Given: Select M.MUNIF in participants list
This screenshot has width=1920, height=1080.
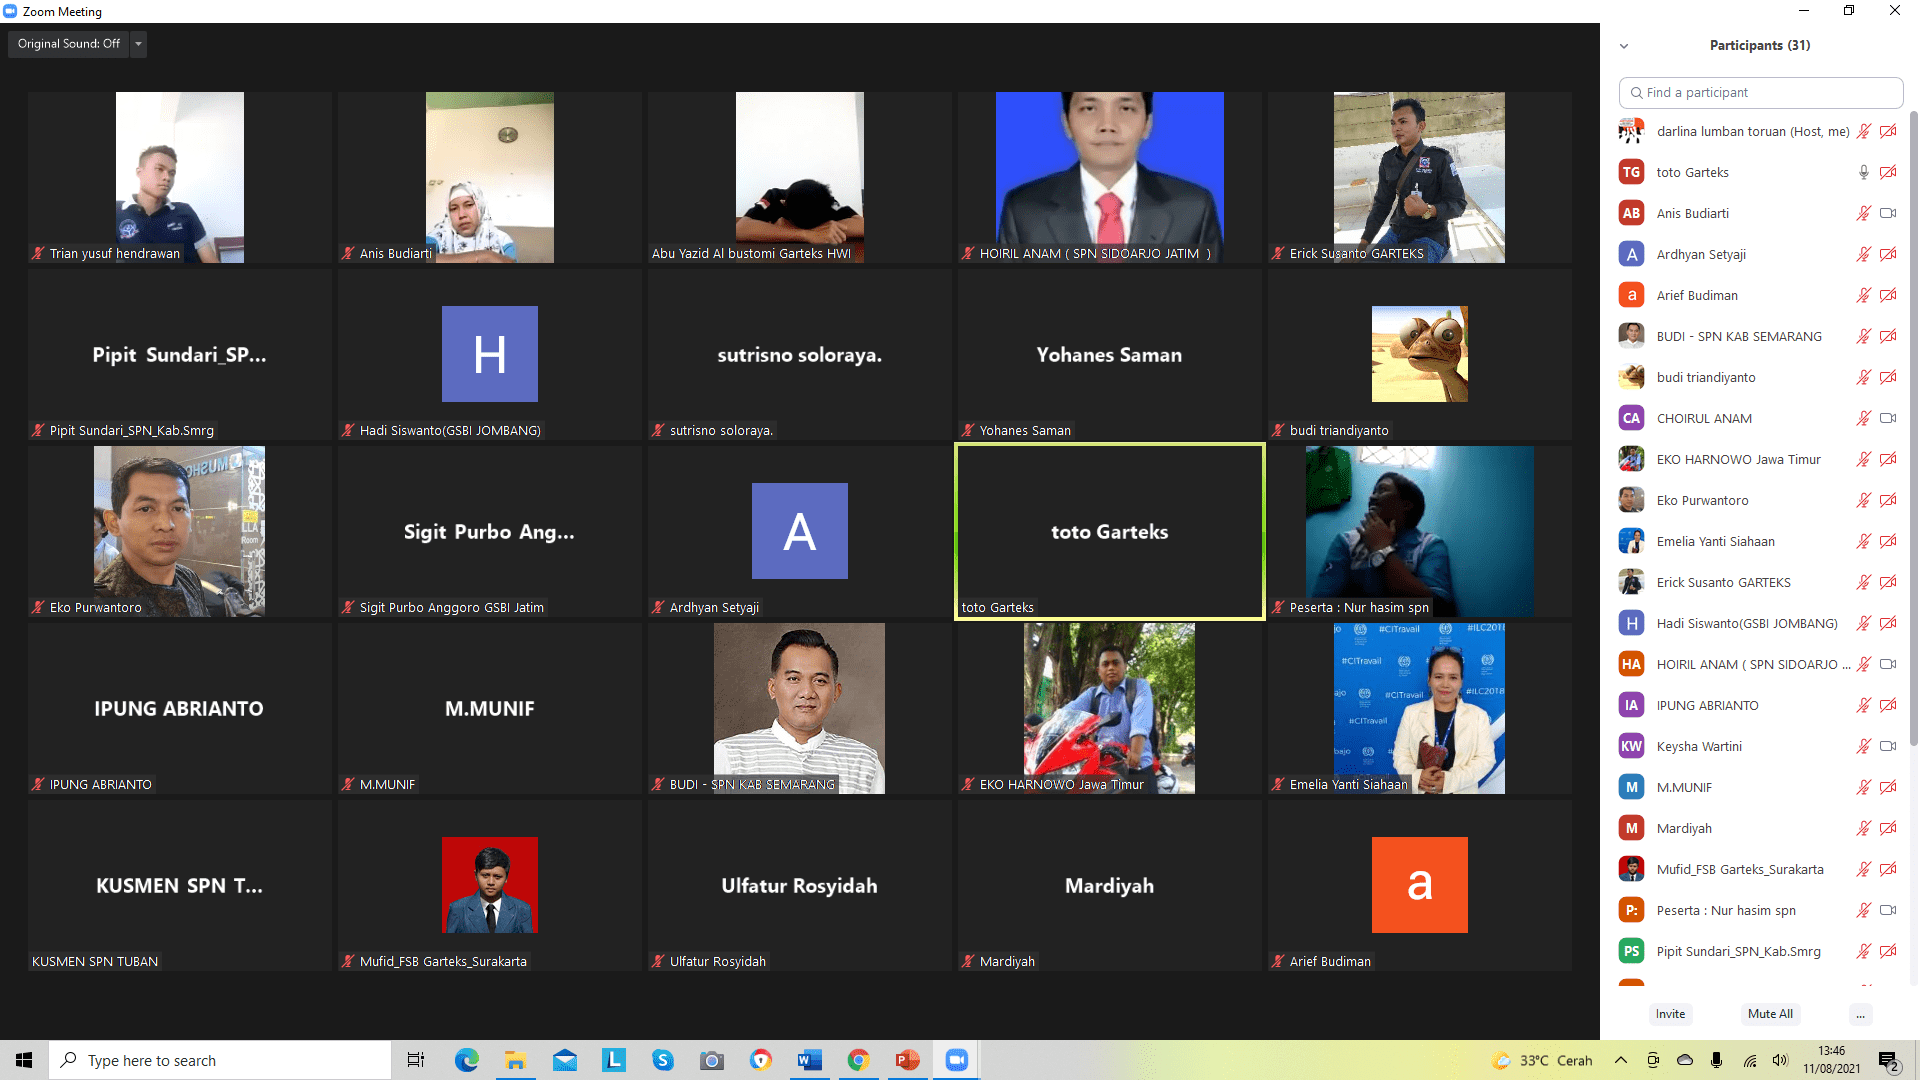Looking at the screenshot, I should tap(1684, 787).
